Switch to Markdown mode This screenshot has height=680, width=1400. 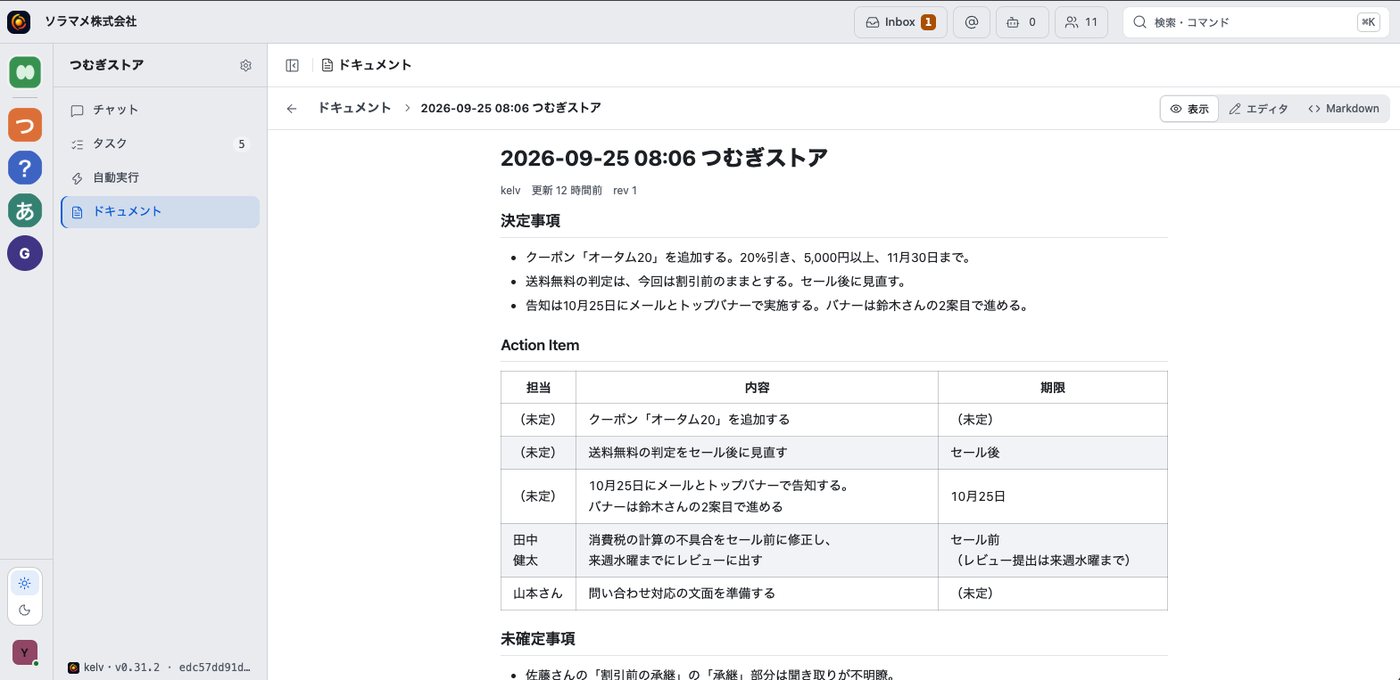[x=1343, y=109]
